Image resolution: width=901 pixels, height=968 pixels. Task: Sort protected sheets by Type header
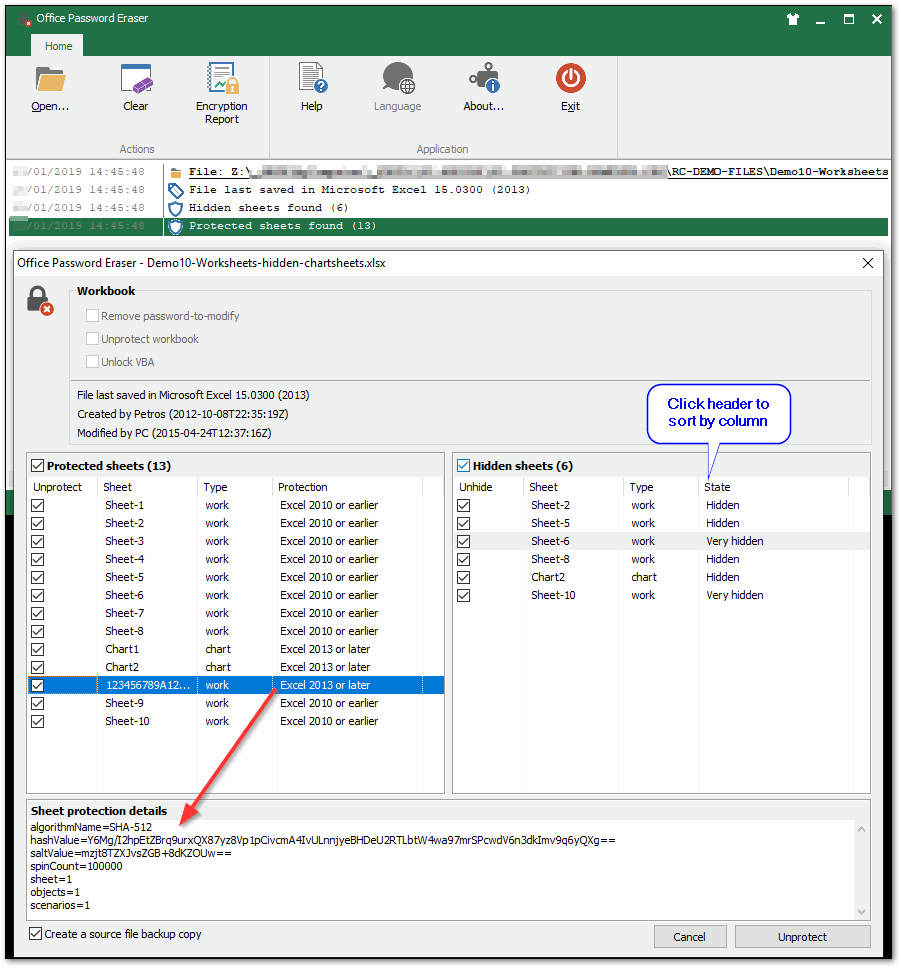tap(235, 487)
